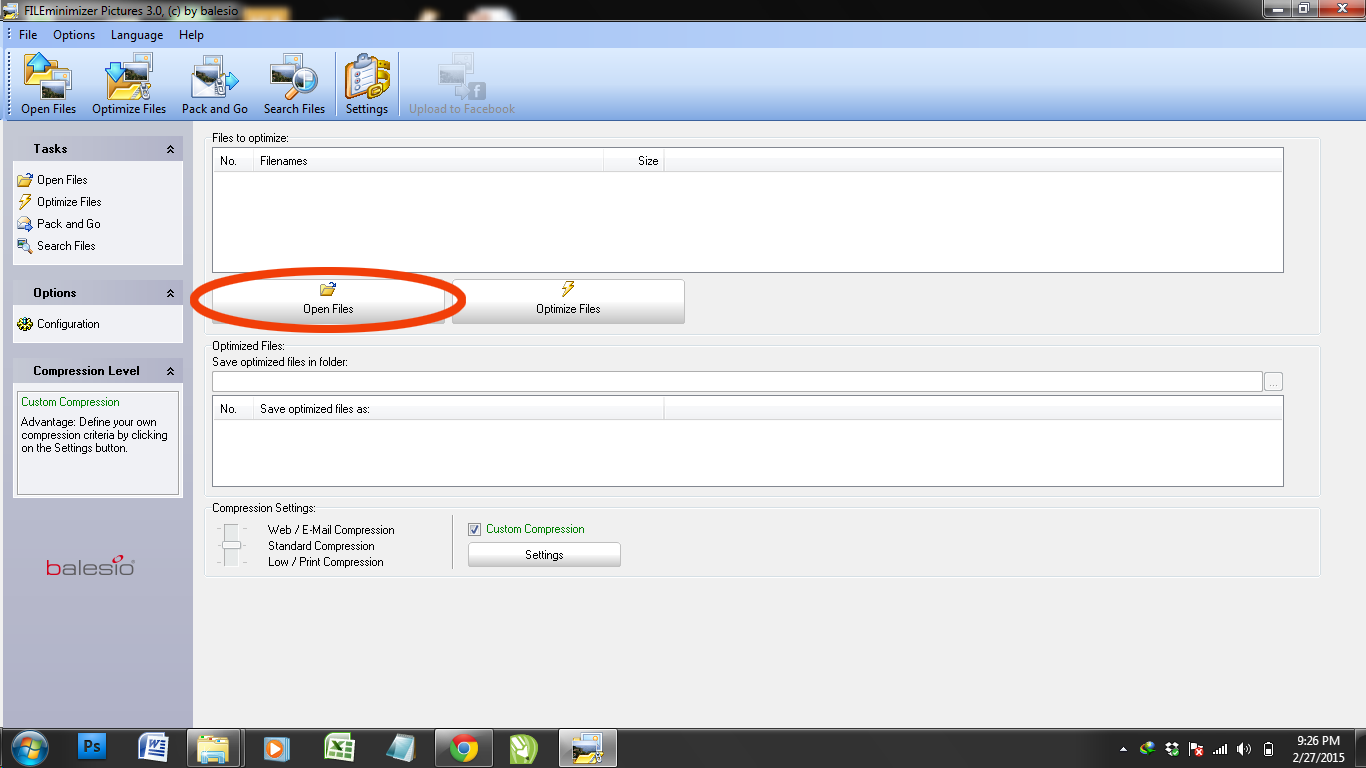Click the large Optimize Files button
The image size is (1366, 768).
coord(568,301)
